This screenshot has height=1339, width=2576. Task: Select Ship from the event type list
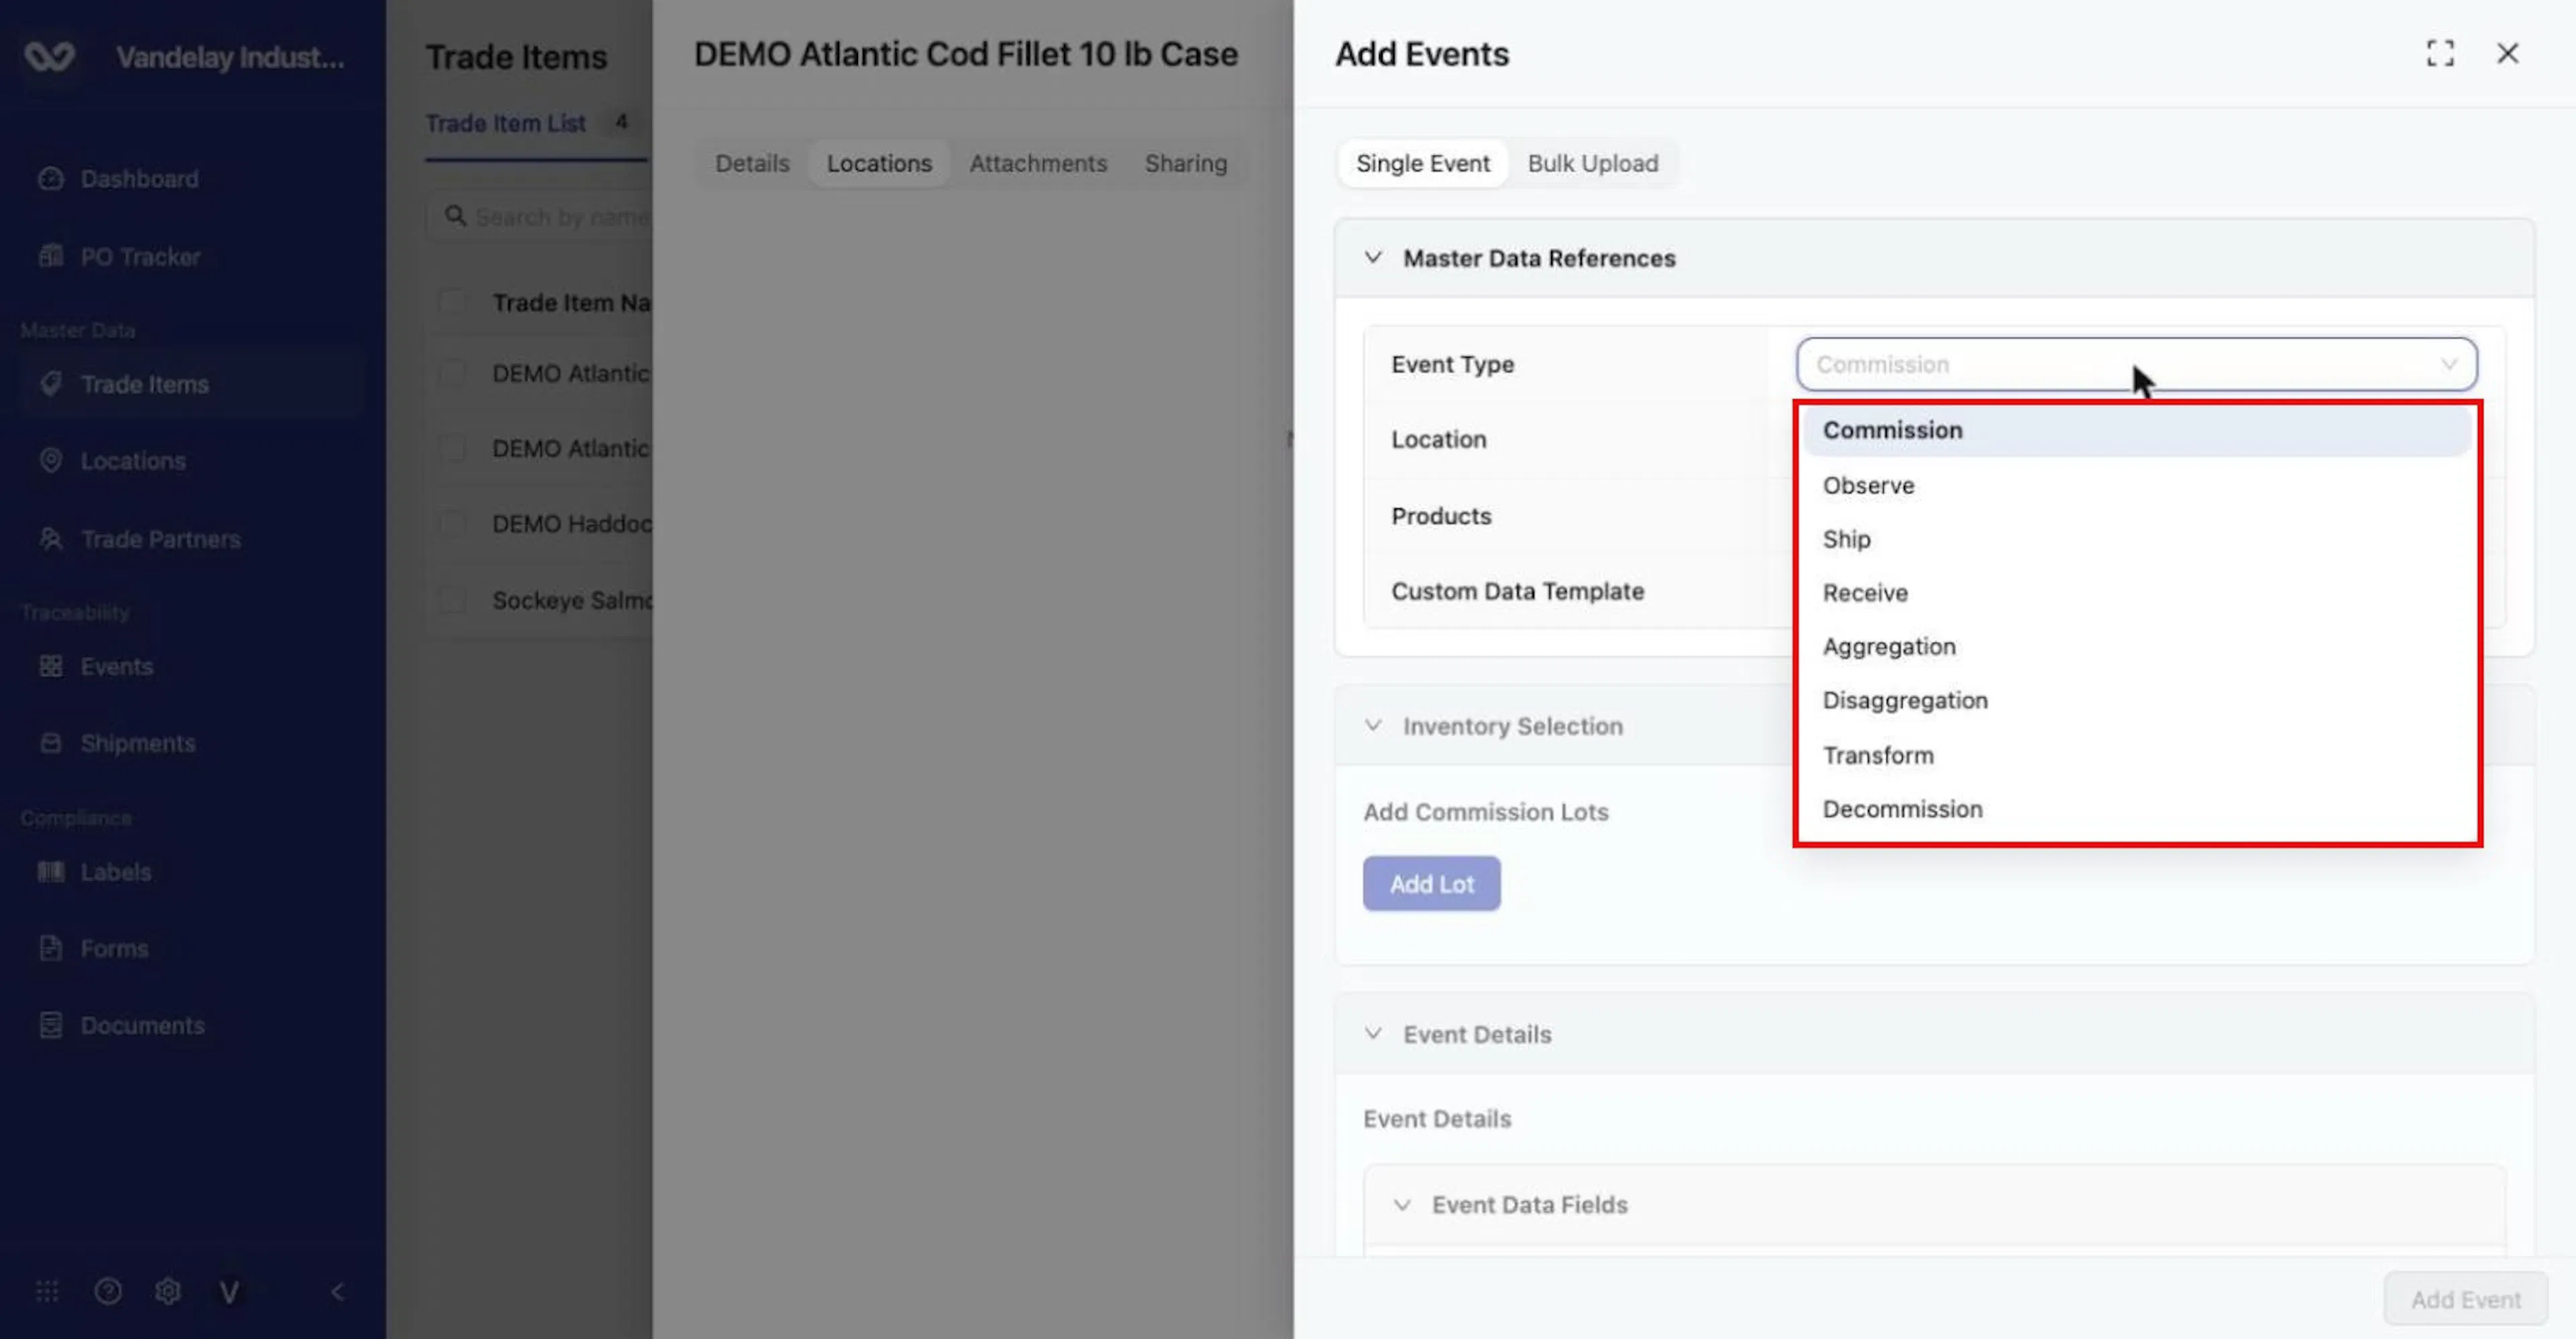pyautogui.click(x=2136, y=539)
